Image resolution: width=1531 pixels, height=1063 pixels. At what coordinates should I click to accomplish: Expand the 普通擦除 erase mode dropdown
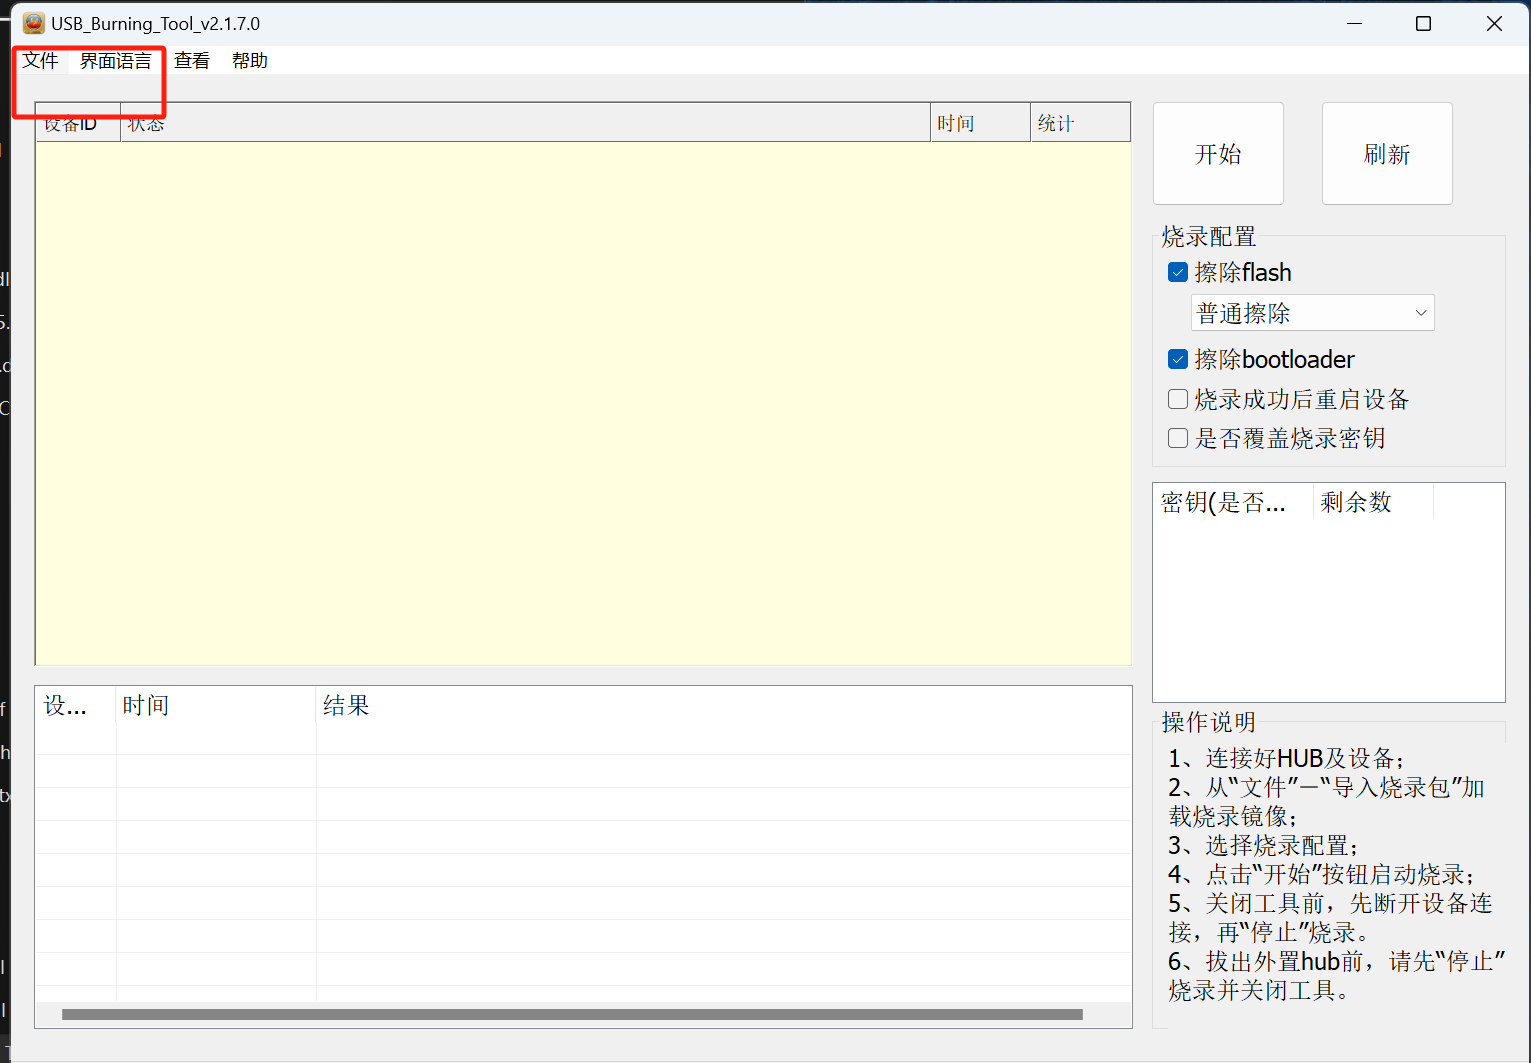click(1312, 314)
